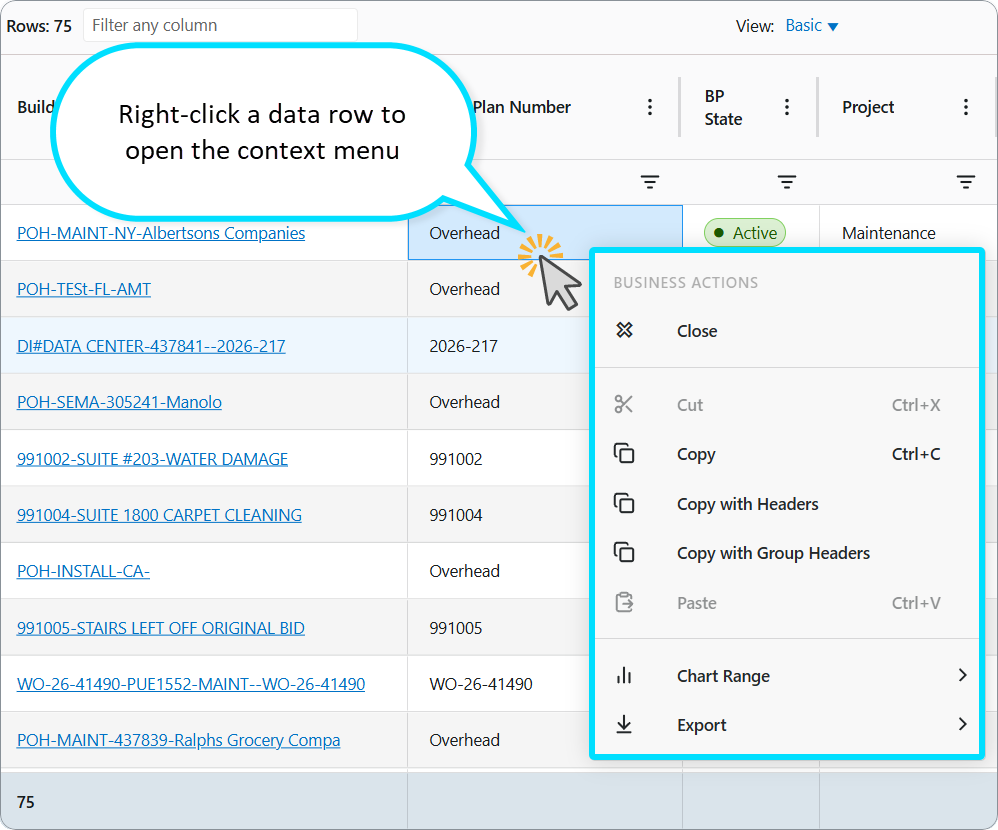Open the Plan Number column filter
The height and width of the screenshot is (830, 998).
pyautogui.click(x=650, y=182)
